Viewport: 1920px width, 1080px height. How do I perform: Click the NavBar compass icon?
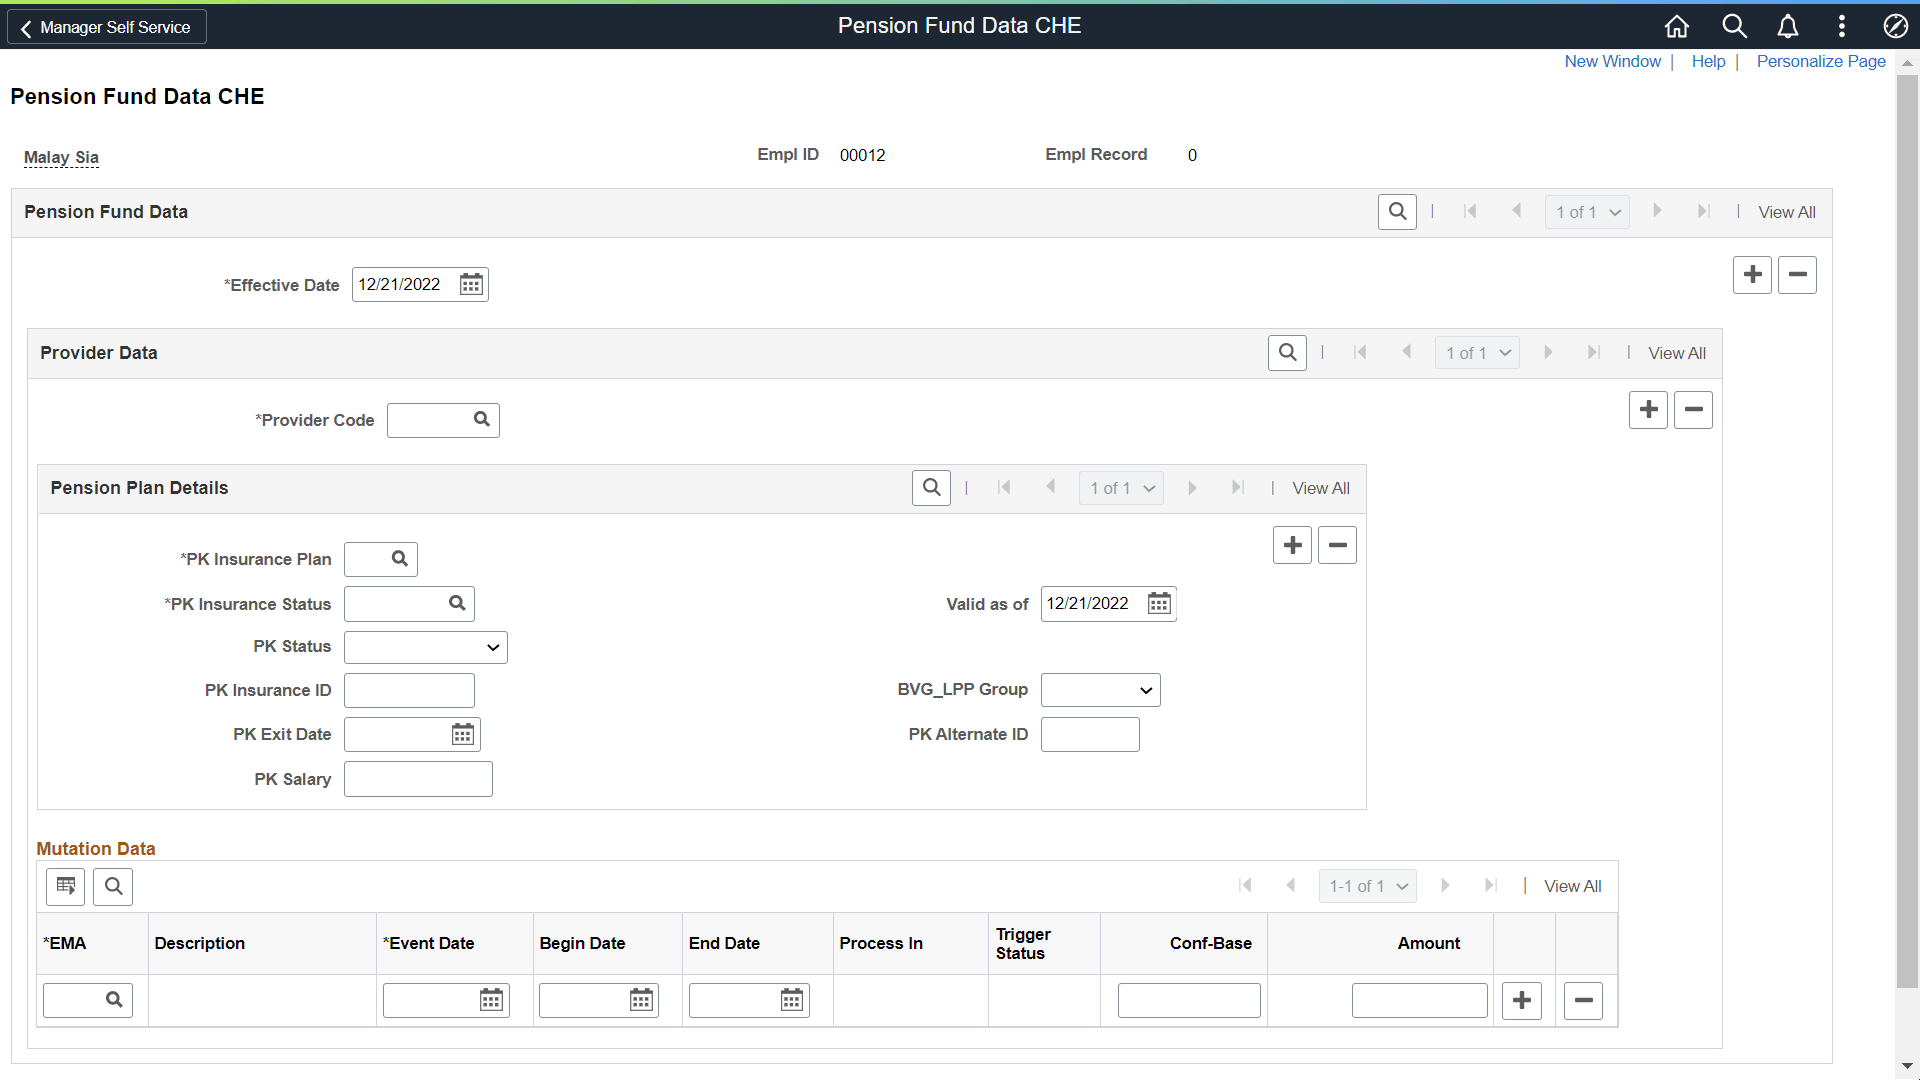(x=1895, y=26)
